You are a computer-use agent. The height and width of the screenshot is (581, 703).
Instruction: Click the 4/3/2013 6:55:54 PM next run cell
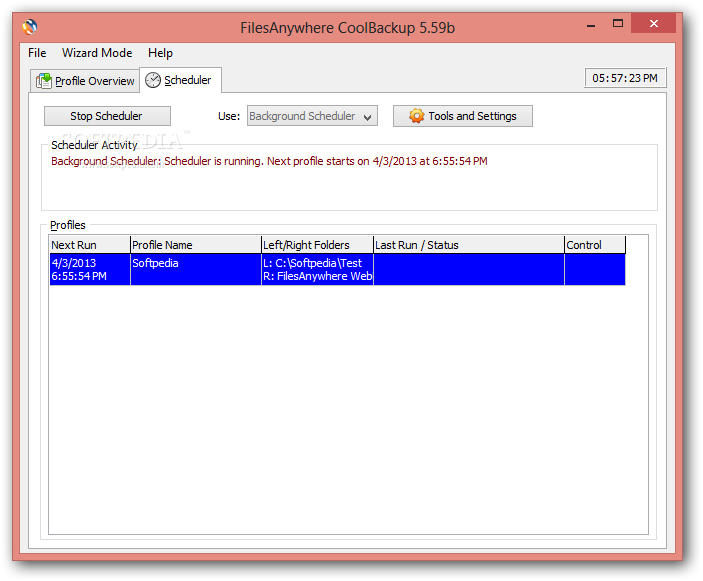(x=90, y=269)
